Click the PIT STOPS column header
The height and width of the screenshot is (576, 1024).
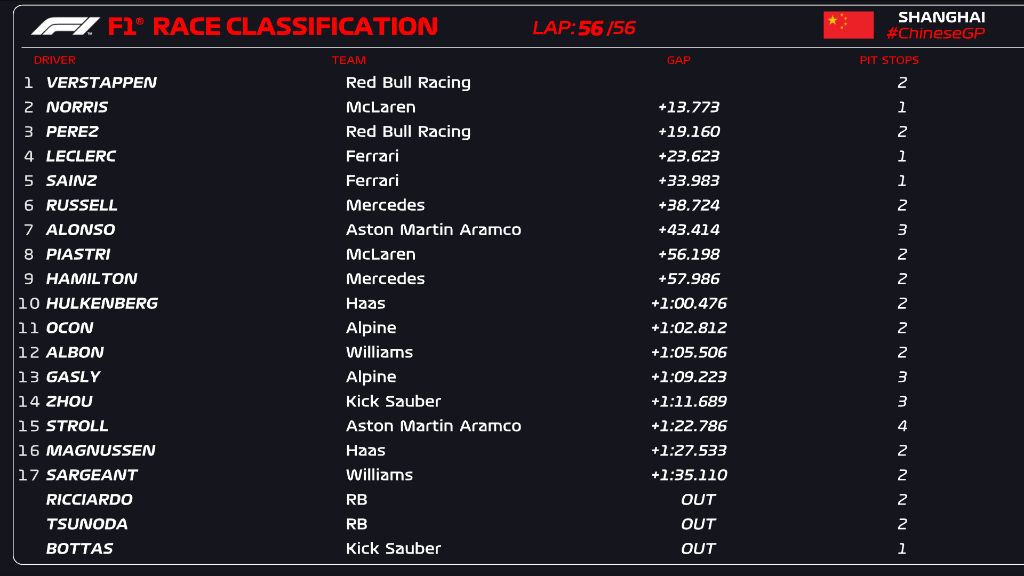coord(889,60)
